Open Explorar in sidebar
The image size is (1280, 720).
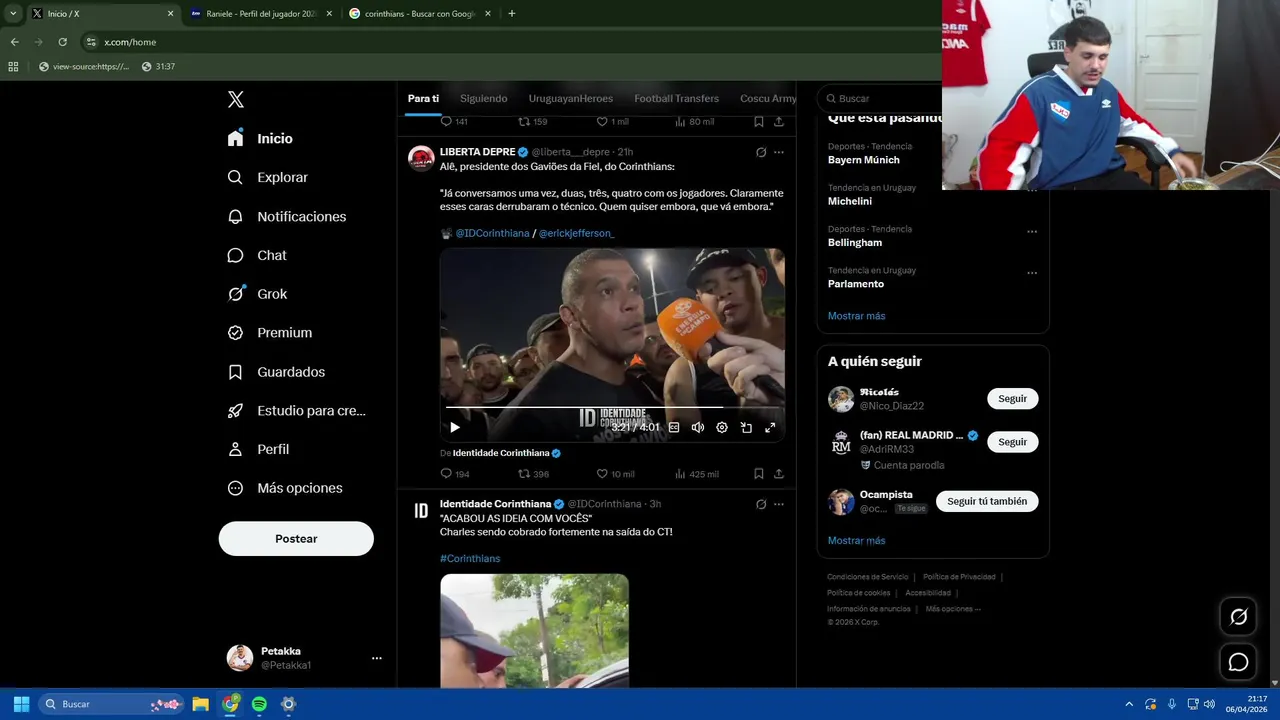[x=267, y=177]
